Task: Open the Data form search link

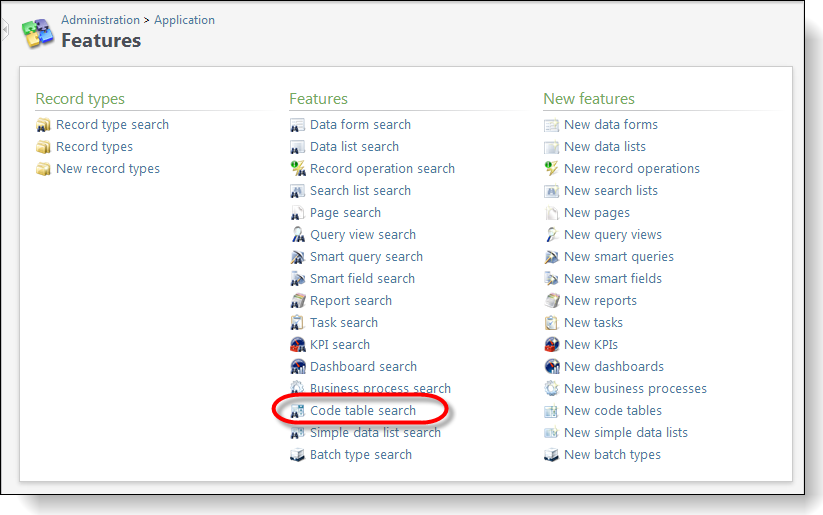Action: coord(360,125)
